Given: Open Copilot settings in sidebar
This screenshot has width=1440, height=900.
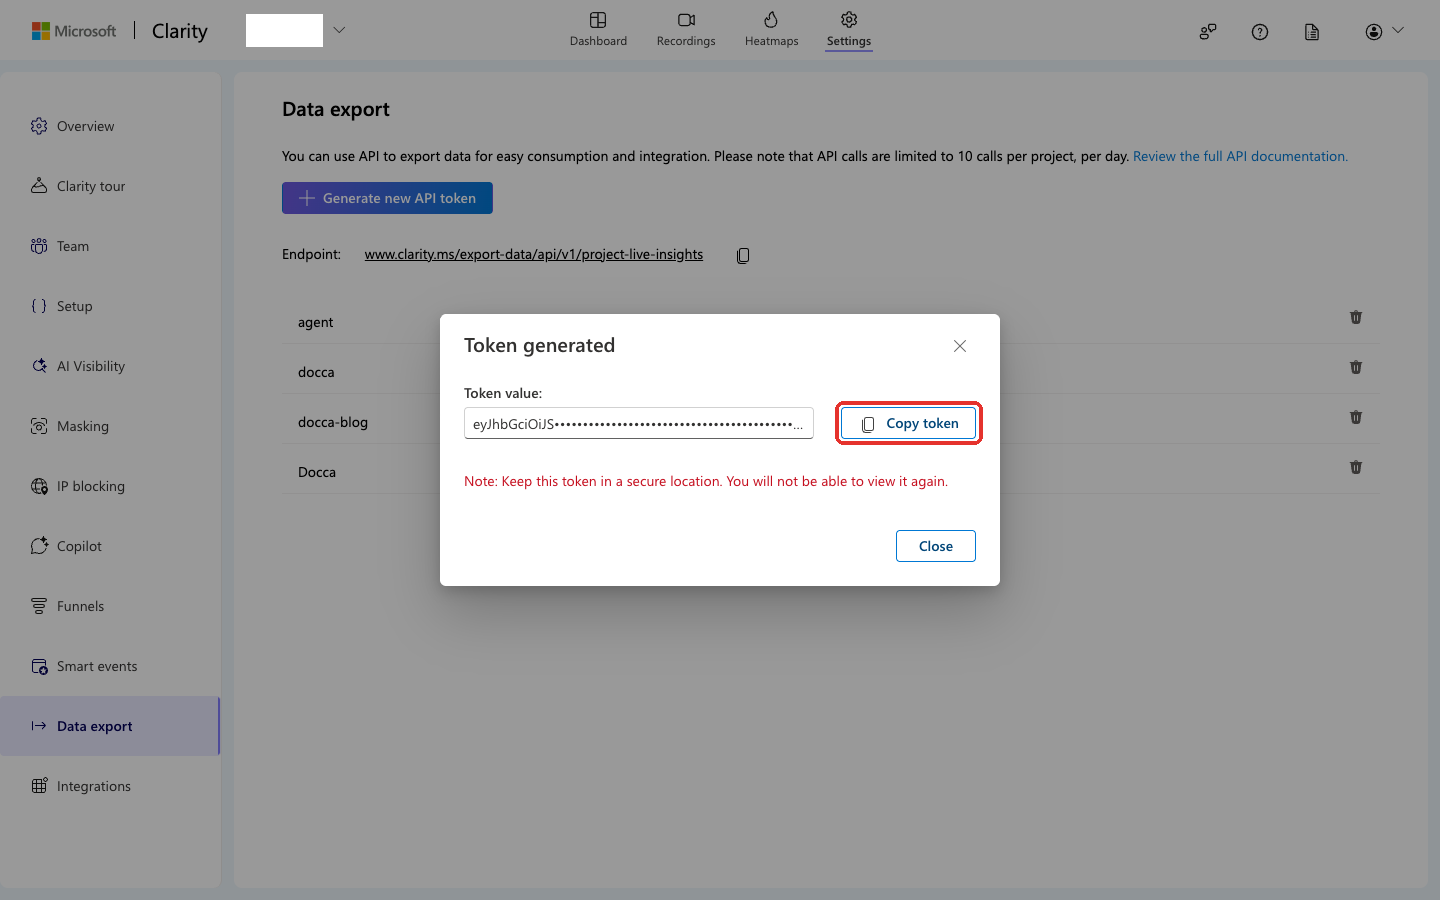Looking at the screenshot, I should 110,546.
